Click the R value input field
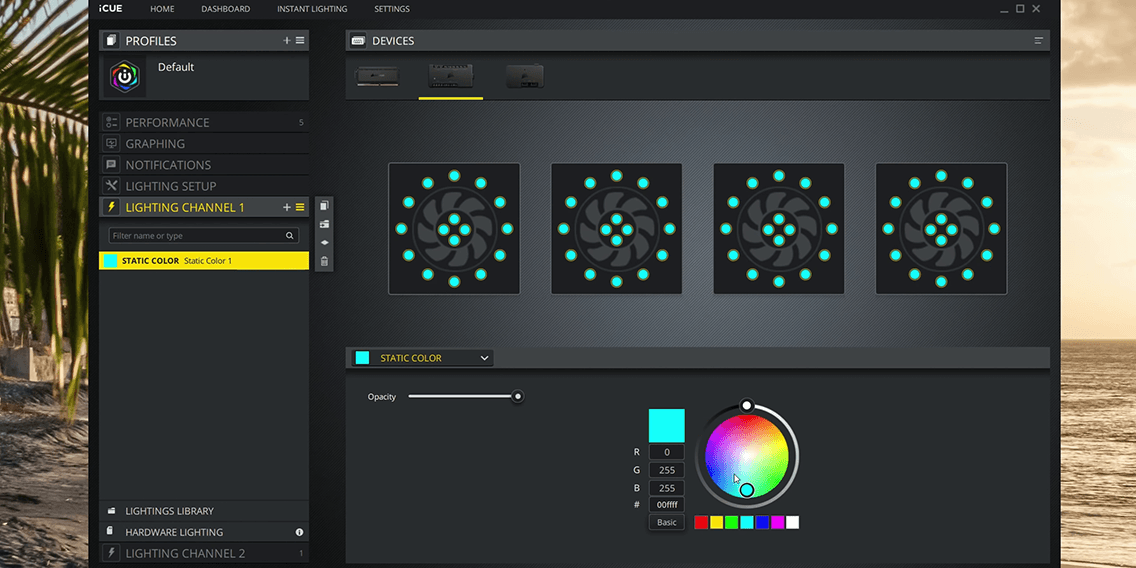Viewport: 1136px width, 568px height. pos(667,452)
